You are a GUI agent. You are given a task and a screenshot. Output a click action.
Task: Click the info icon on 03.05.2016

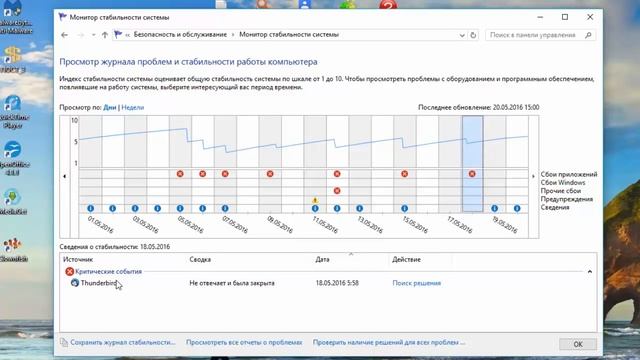pyautogui.click(x=135, y=209)
